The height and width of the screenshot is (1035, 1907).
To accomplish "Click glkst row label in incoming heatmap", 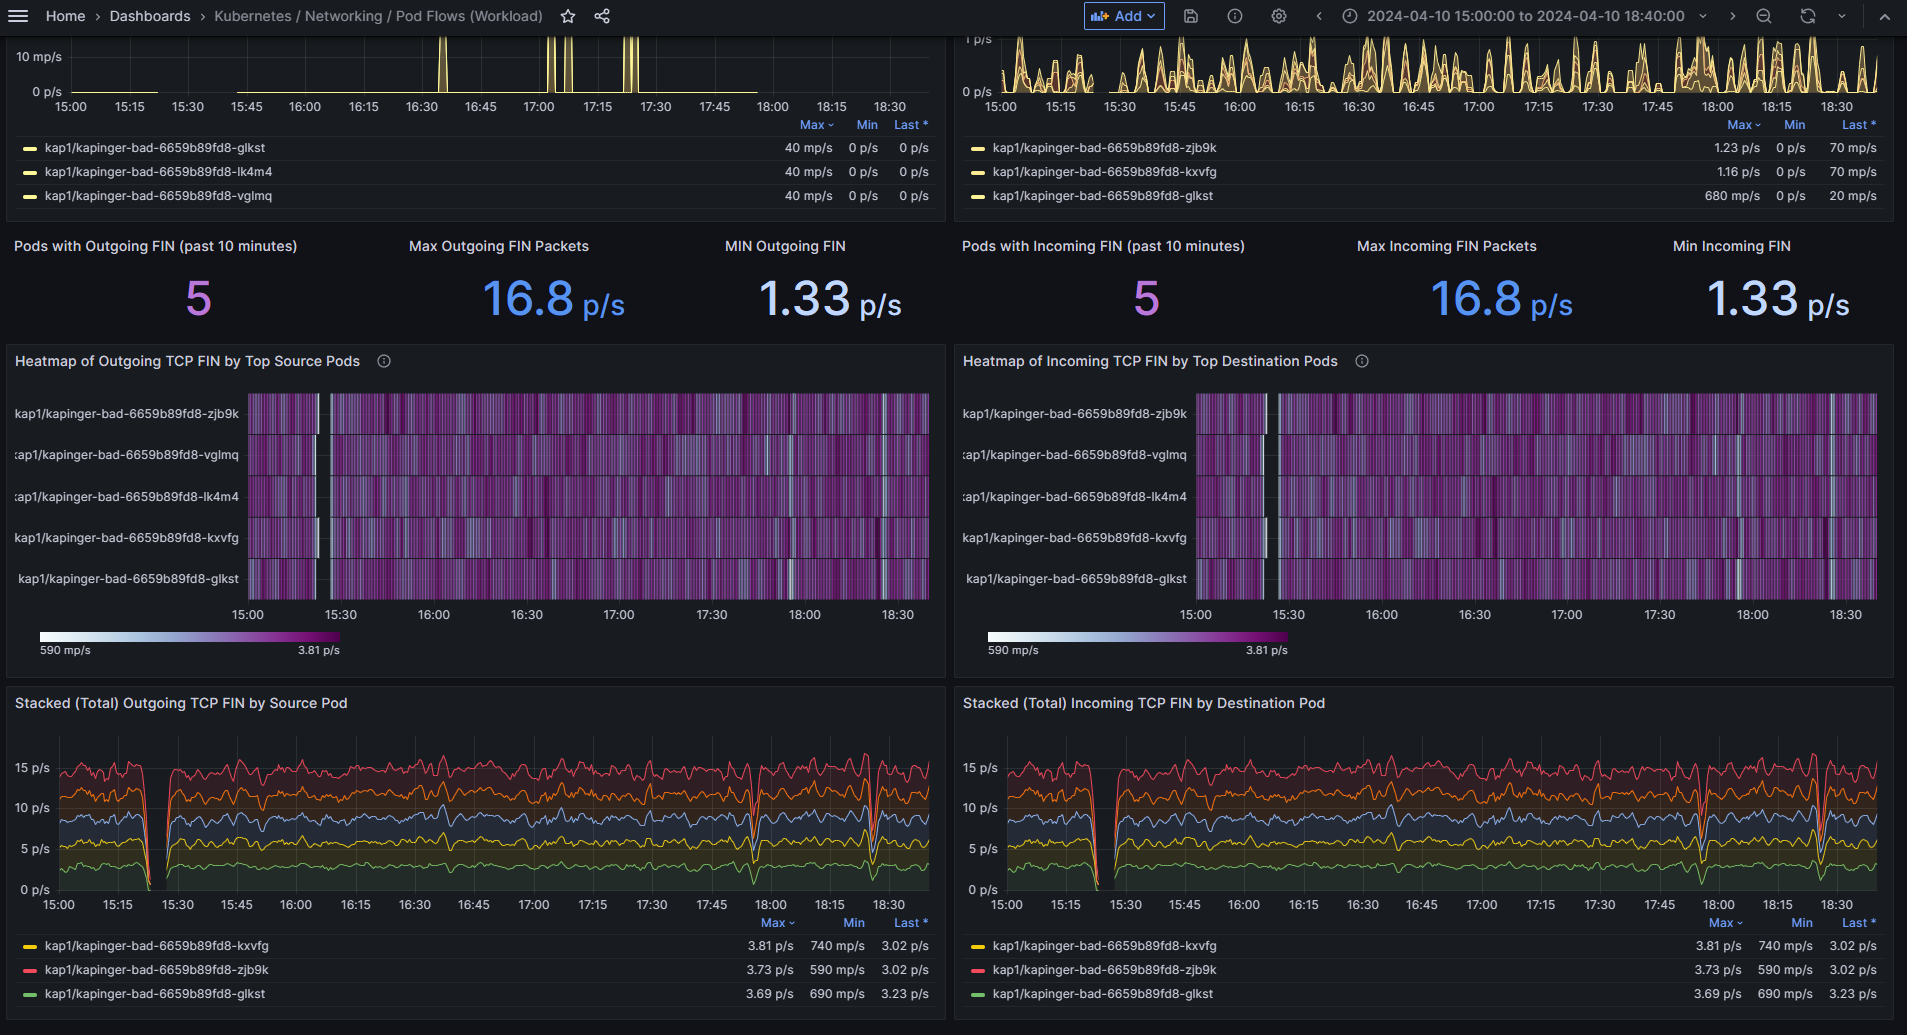I will click(1076, 579).
